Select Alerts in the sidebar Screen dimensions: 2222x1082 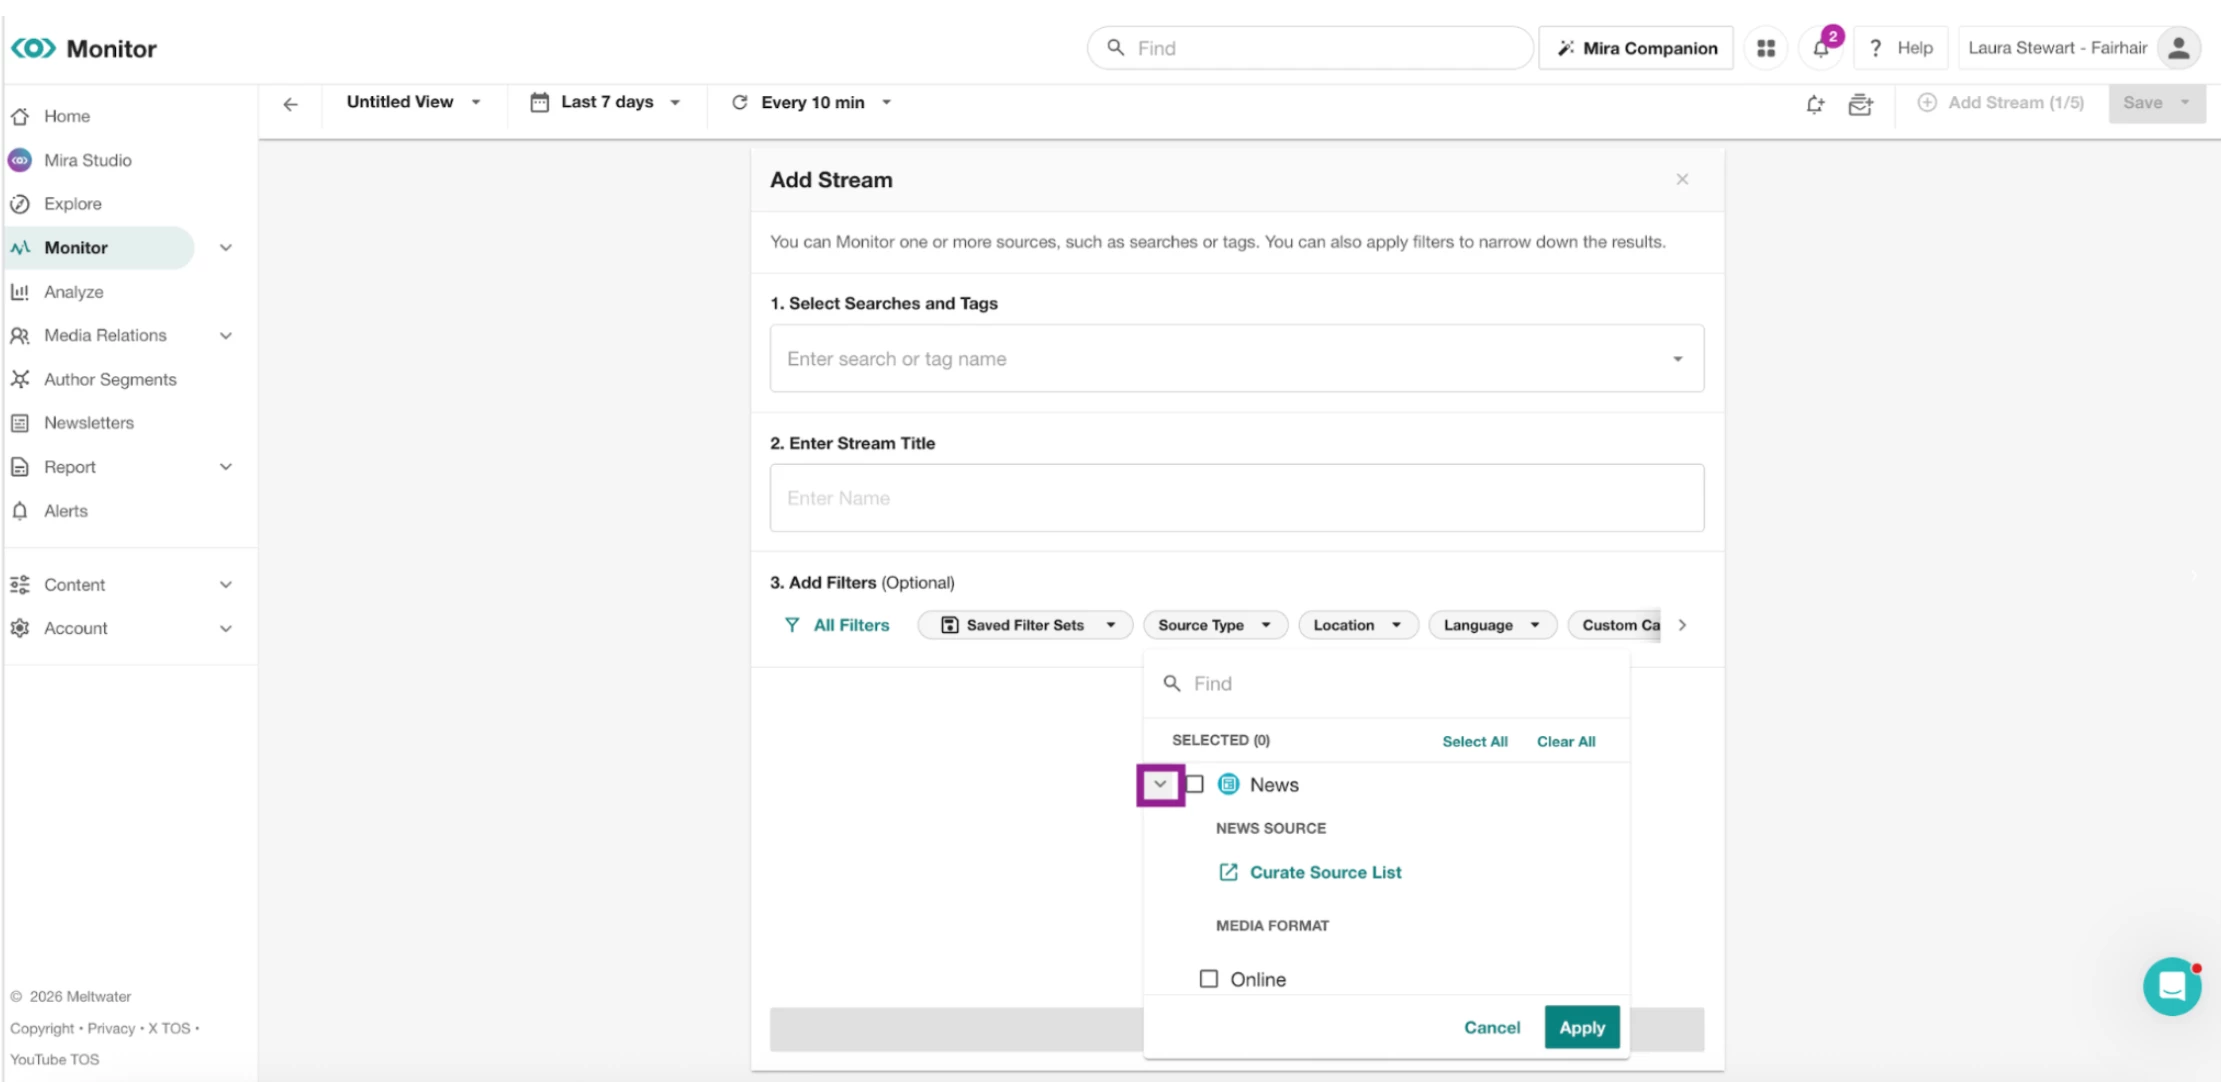(x=66, y=511)
